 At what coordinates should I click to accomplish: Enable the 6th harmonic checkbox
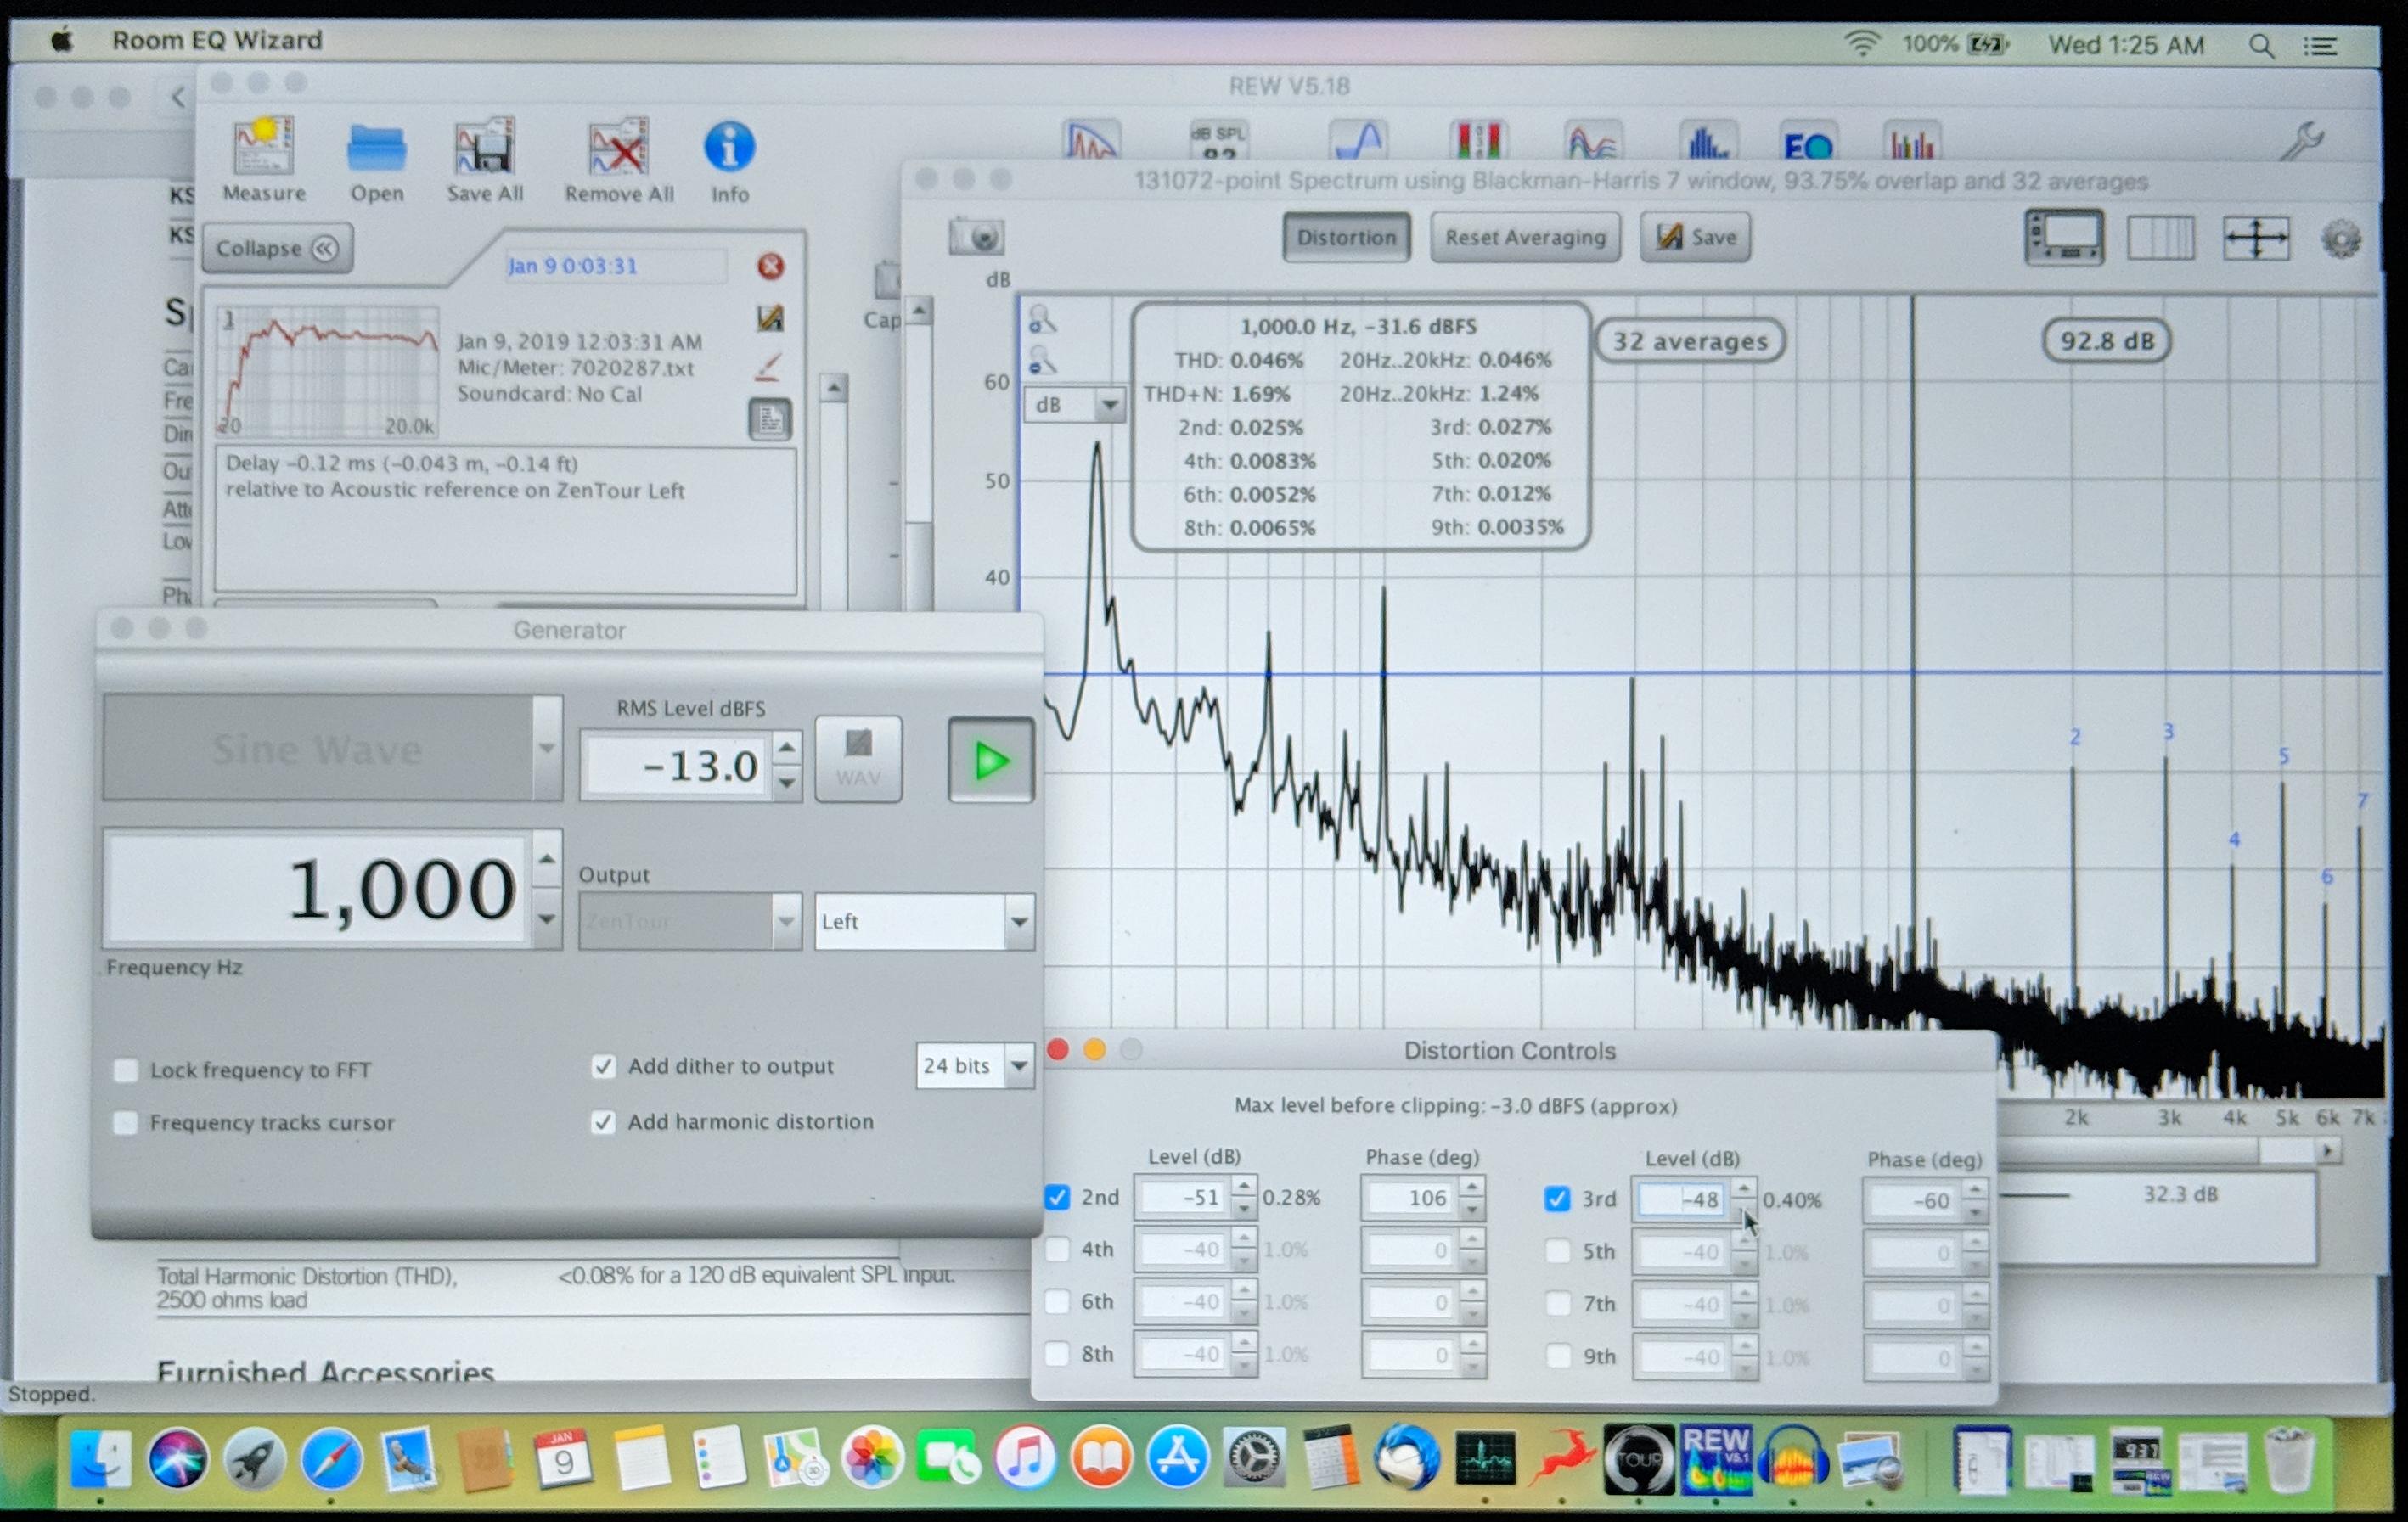point(1057,1301)
